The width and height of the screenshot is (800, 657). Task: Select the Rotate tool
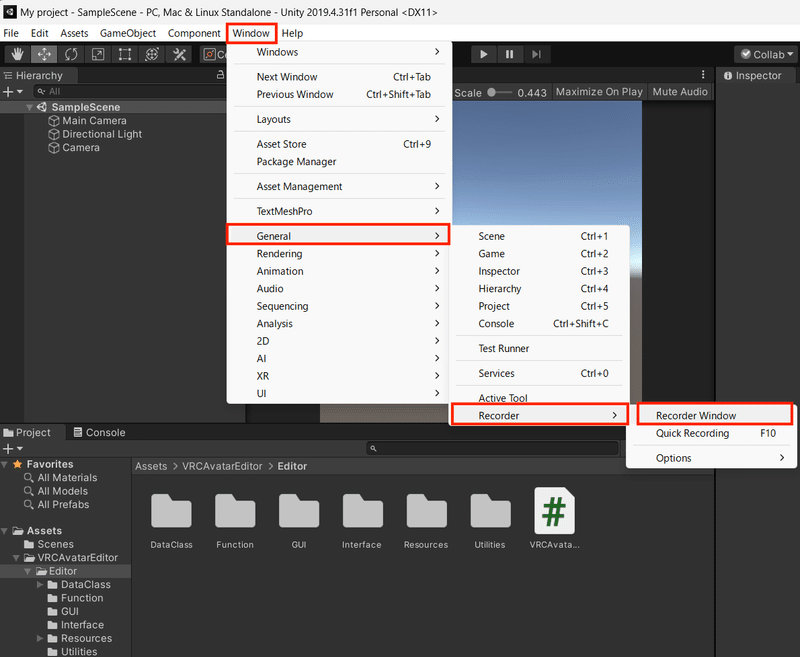(x=71, y=54)
